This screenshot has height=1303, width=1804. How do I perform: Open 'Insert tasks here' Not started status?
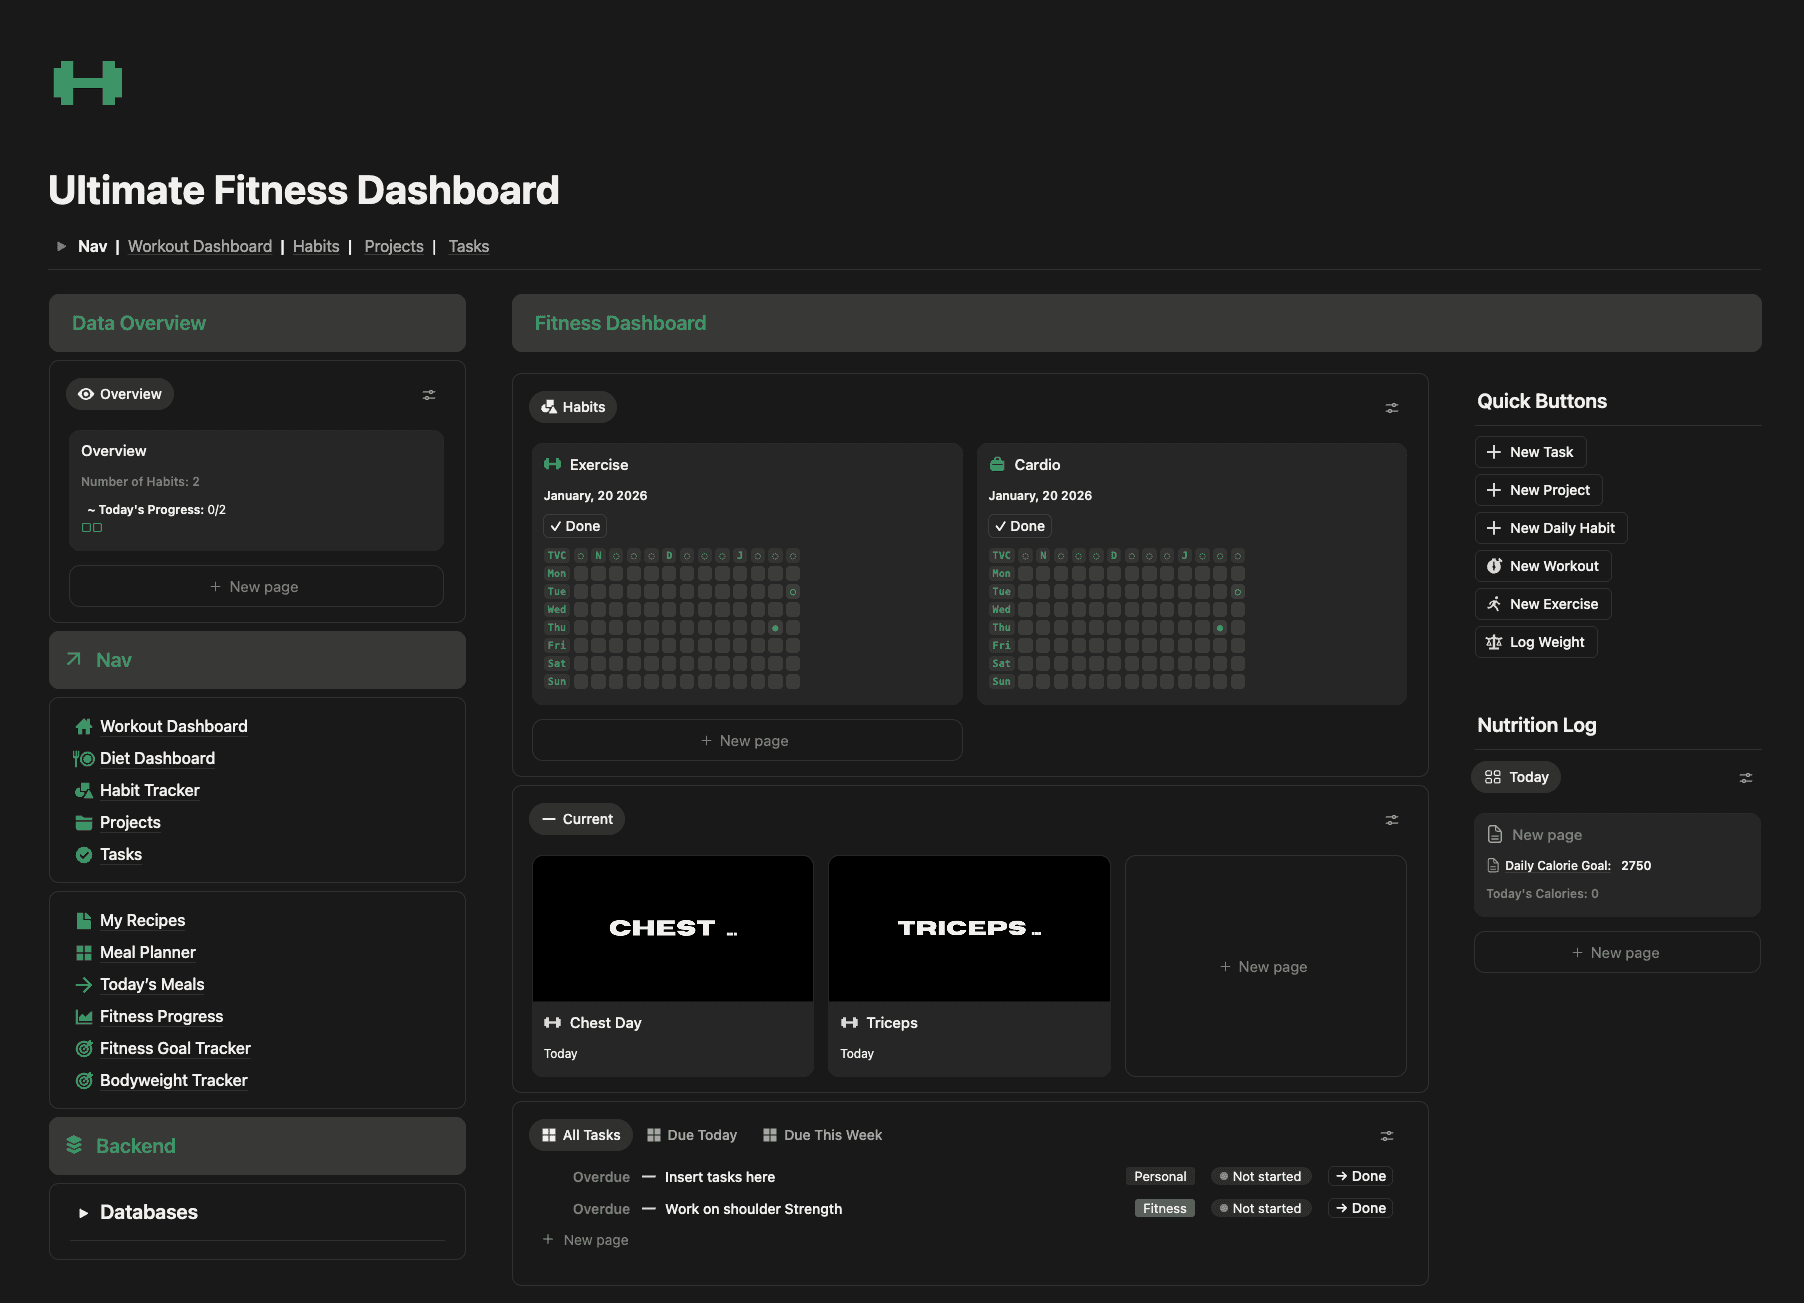tap(1261, 1177)
